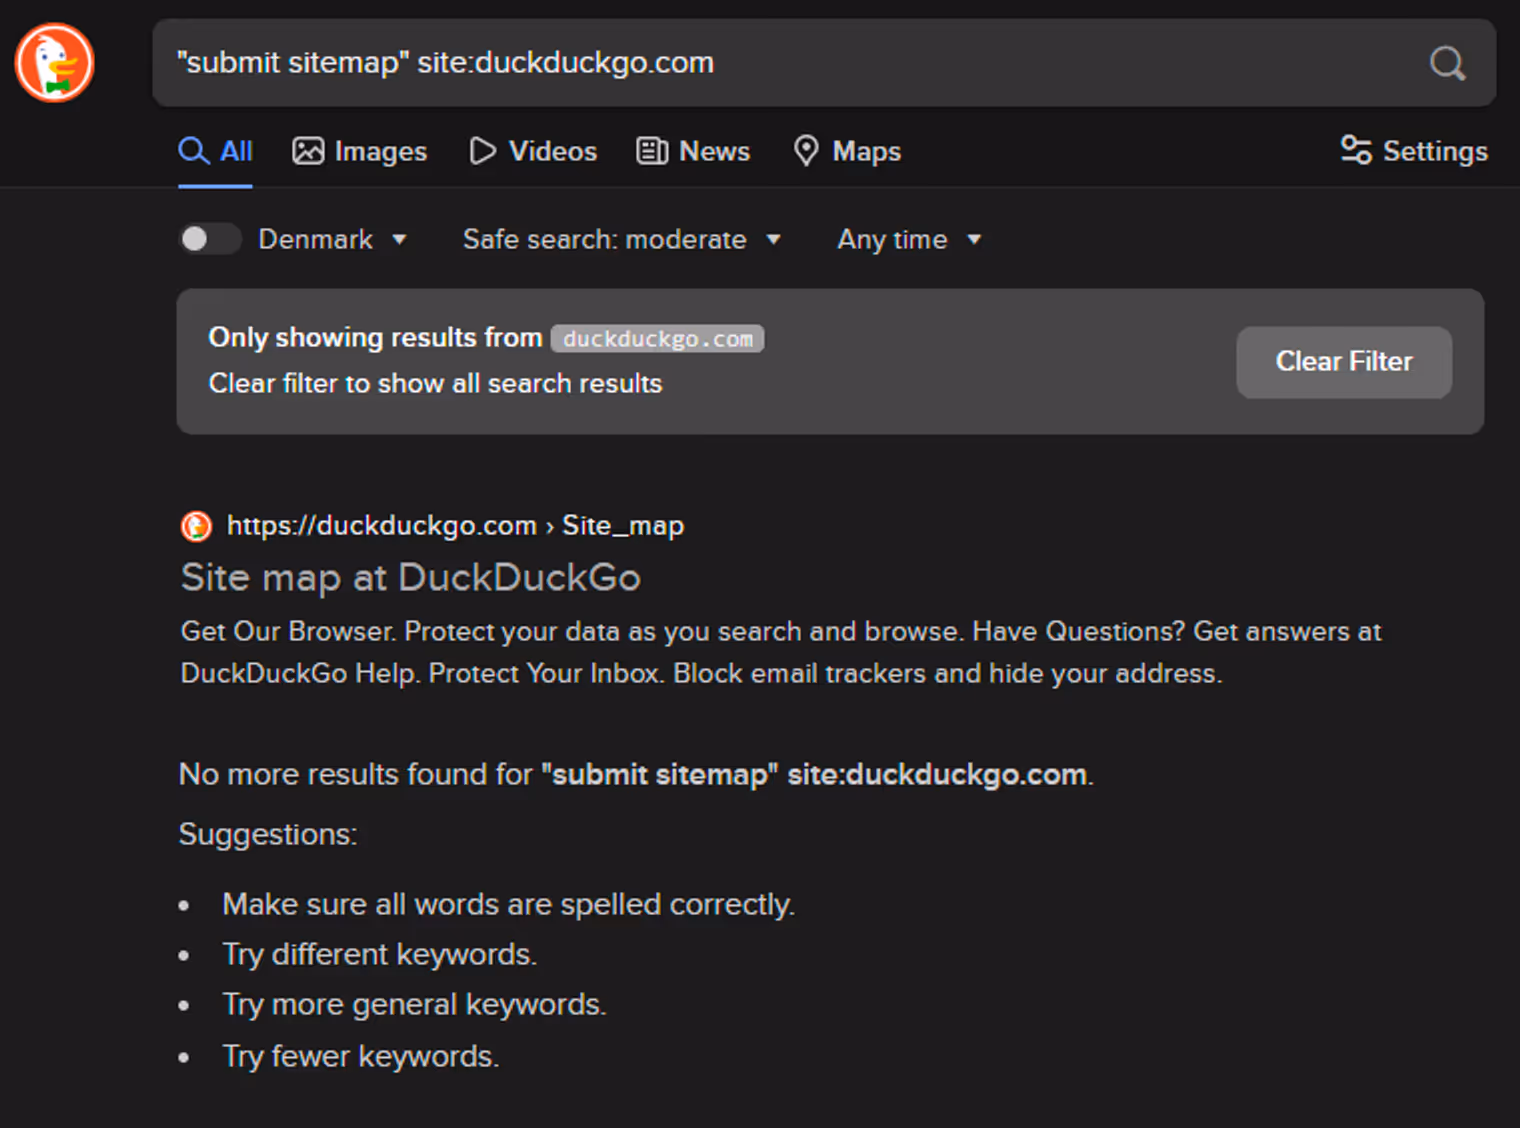Switch to the Images tab
The width and height of the screenshot is (1520, 1128).
[x=360, y=151]
